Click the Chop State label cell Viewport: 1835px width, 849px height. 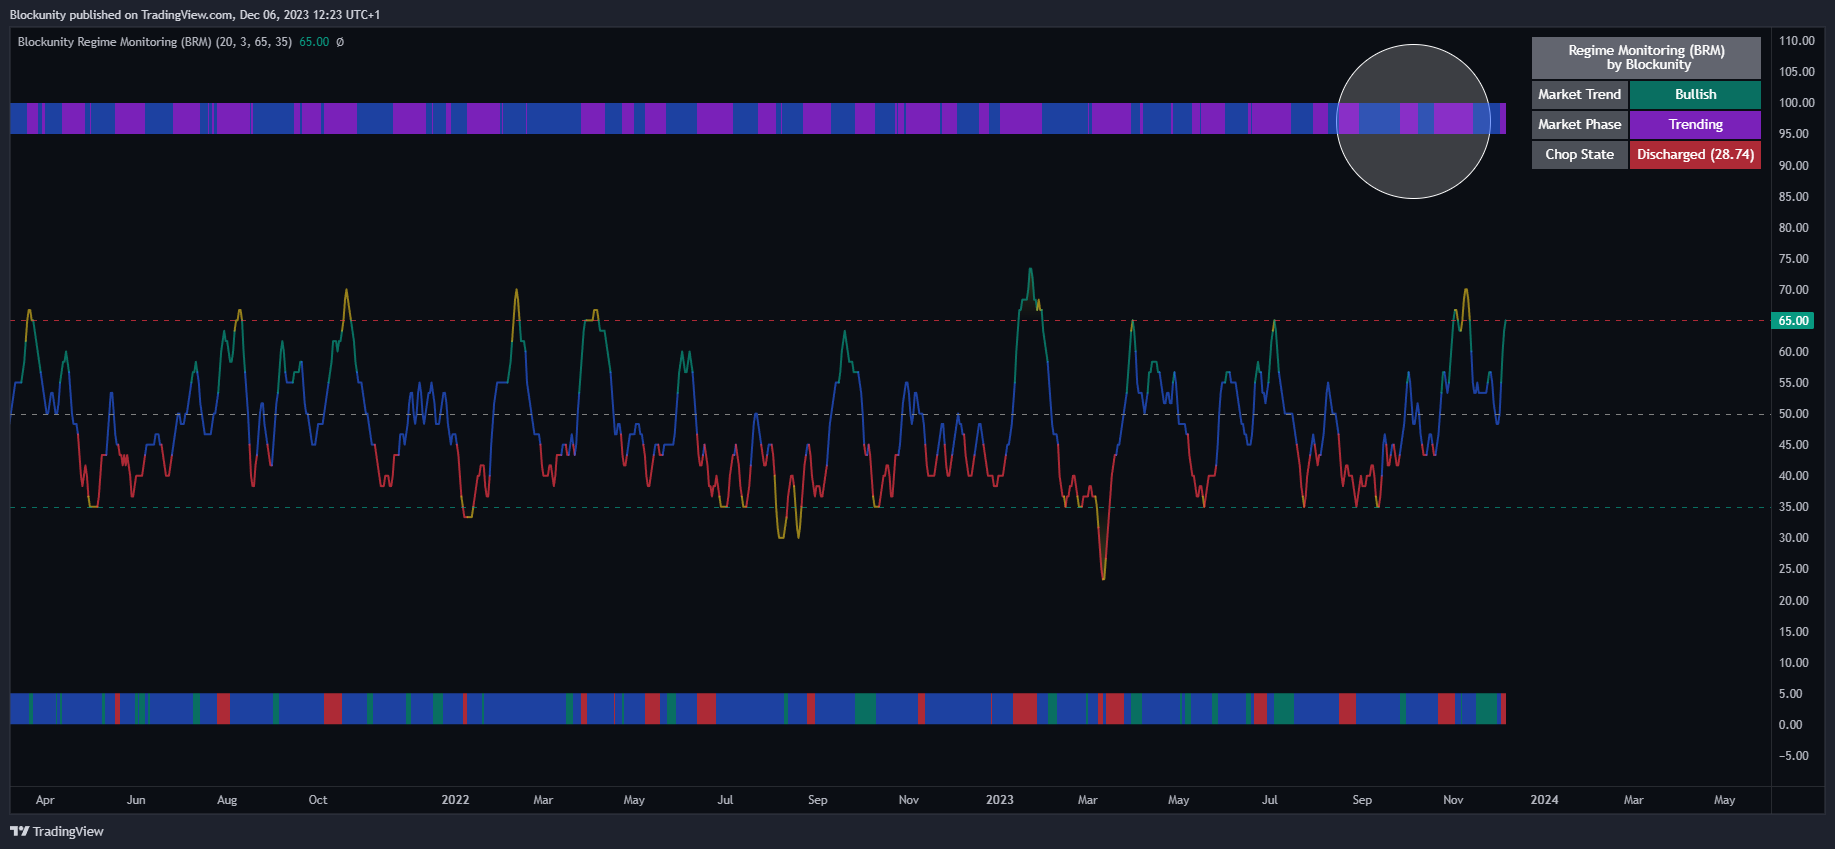pyautogui.click(x=1580, y=154)
